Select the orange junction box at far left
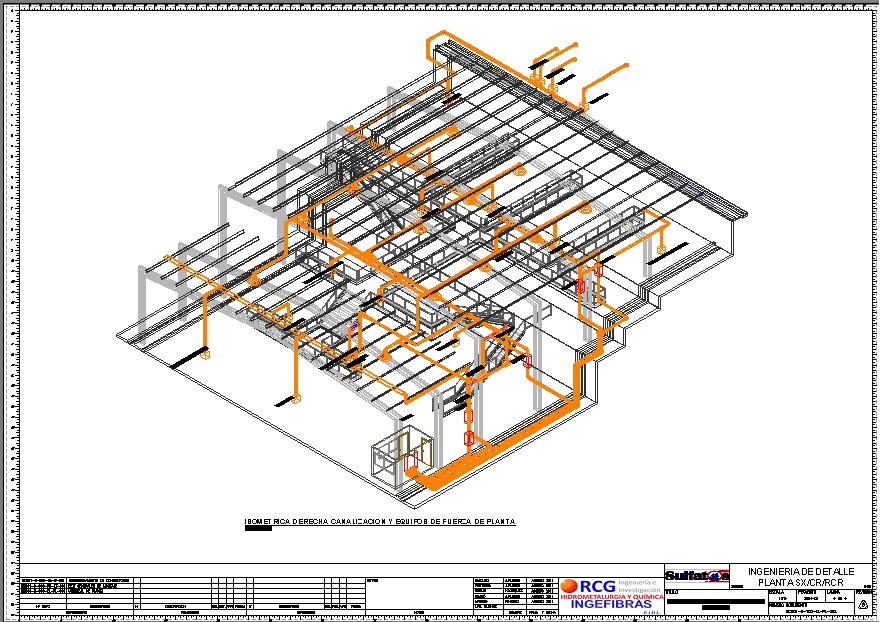 pos(205,354)
